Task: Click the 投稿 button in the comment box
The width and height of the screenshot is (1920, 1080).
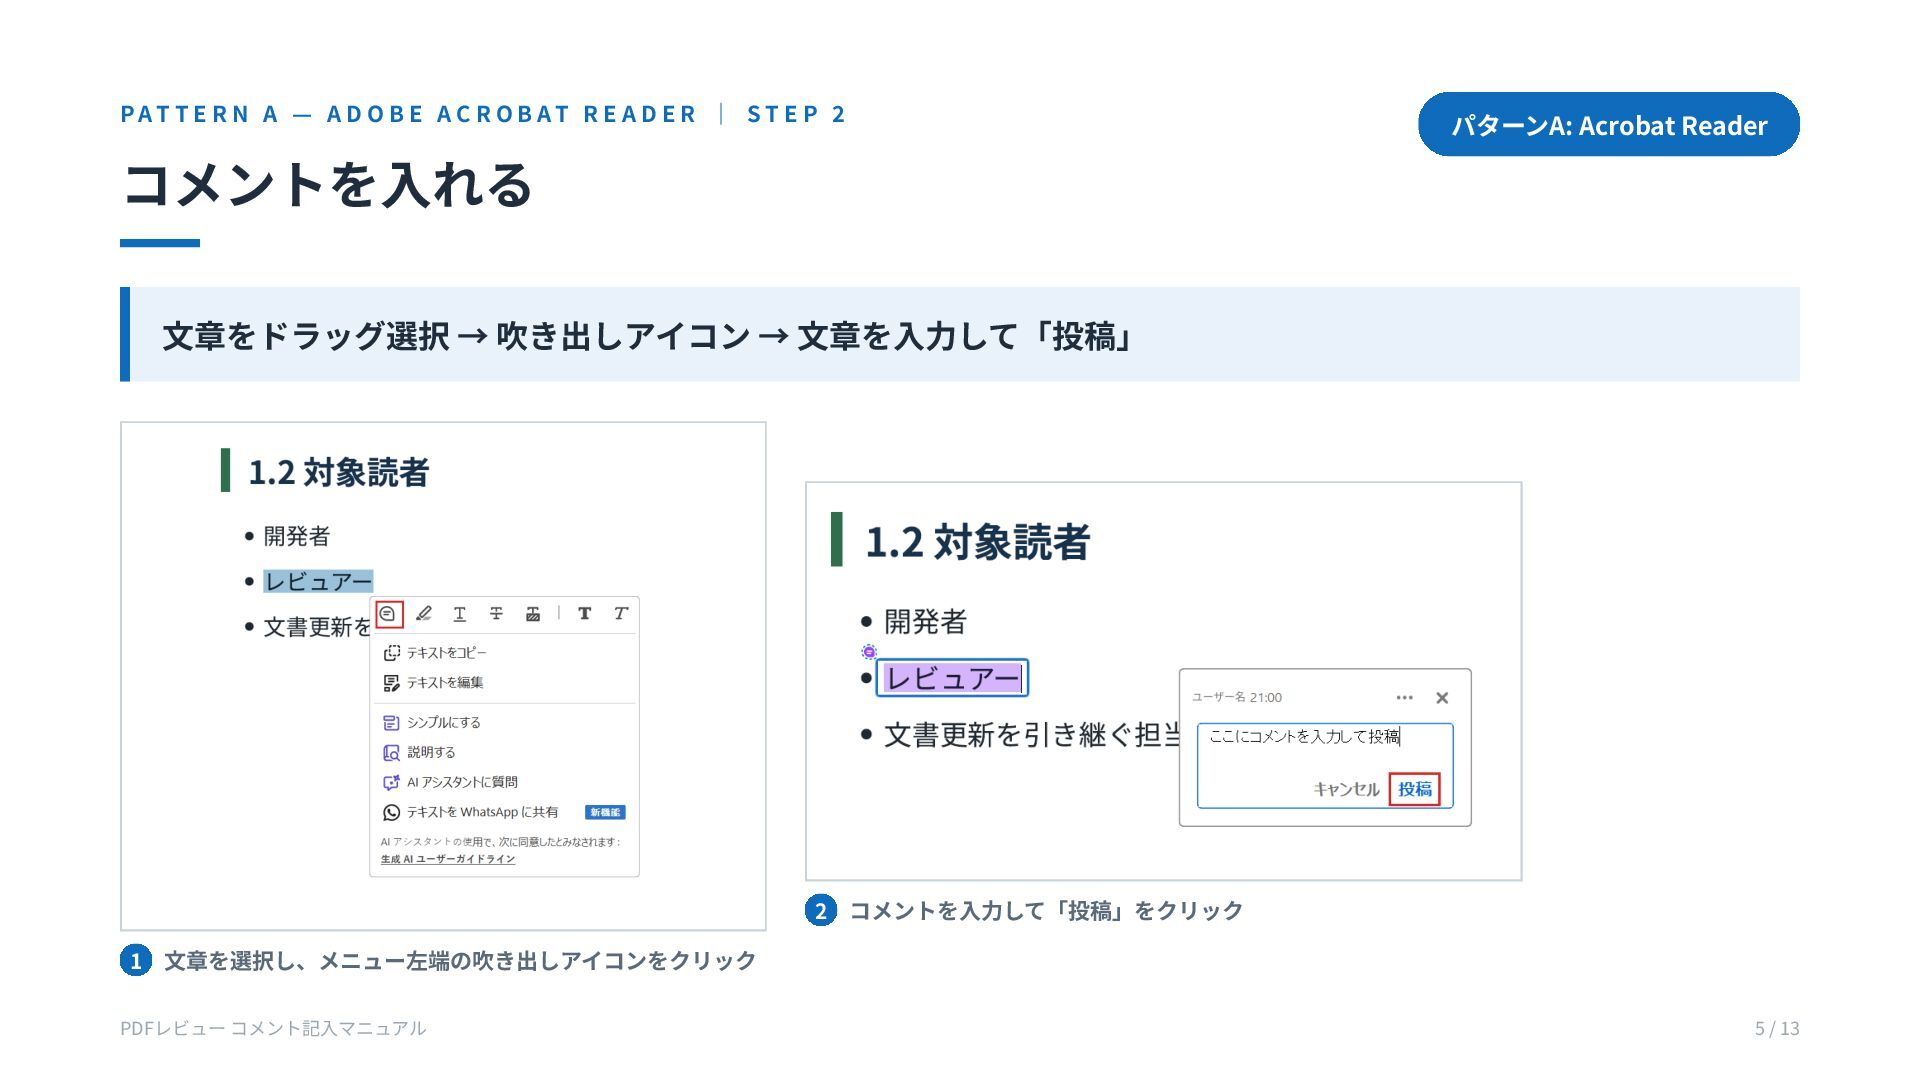Action: pos(1415,789)
